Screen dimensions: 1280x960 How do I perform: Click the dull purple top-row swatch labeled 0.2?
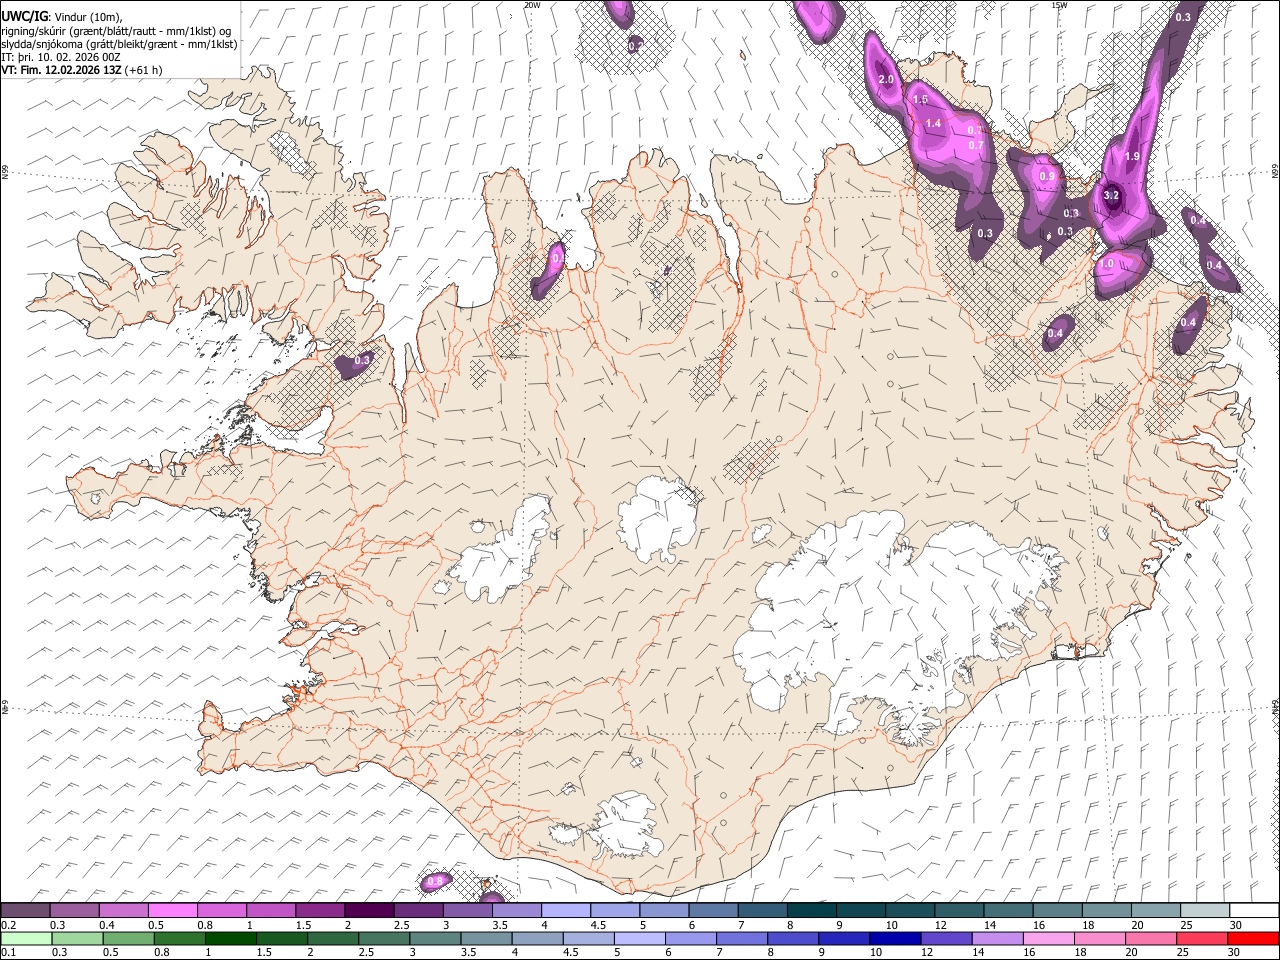click(x=25, y=911)
